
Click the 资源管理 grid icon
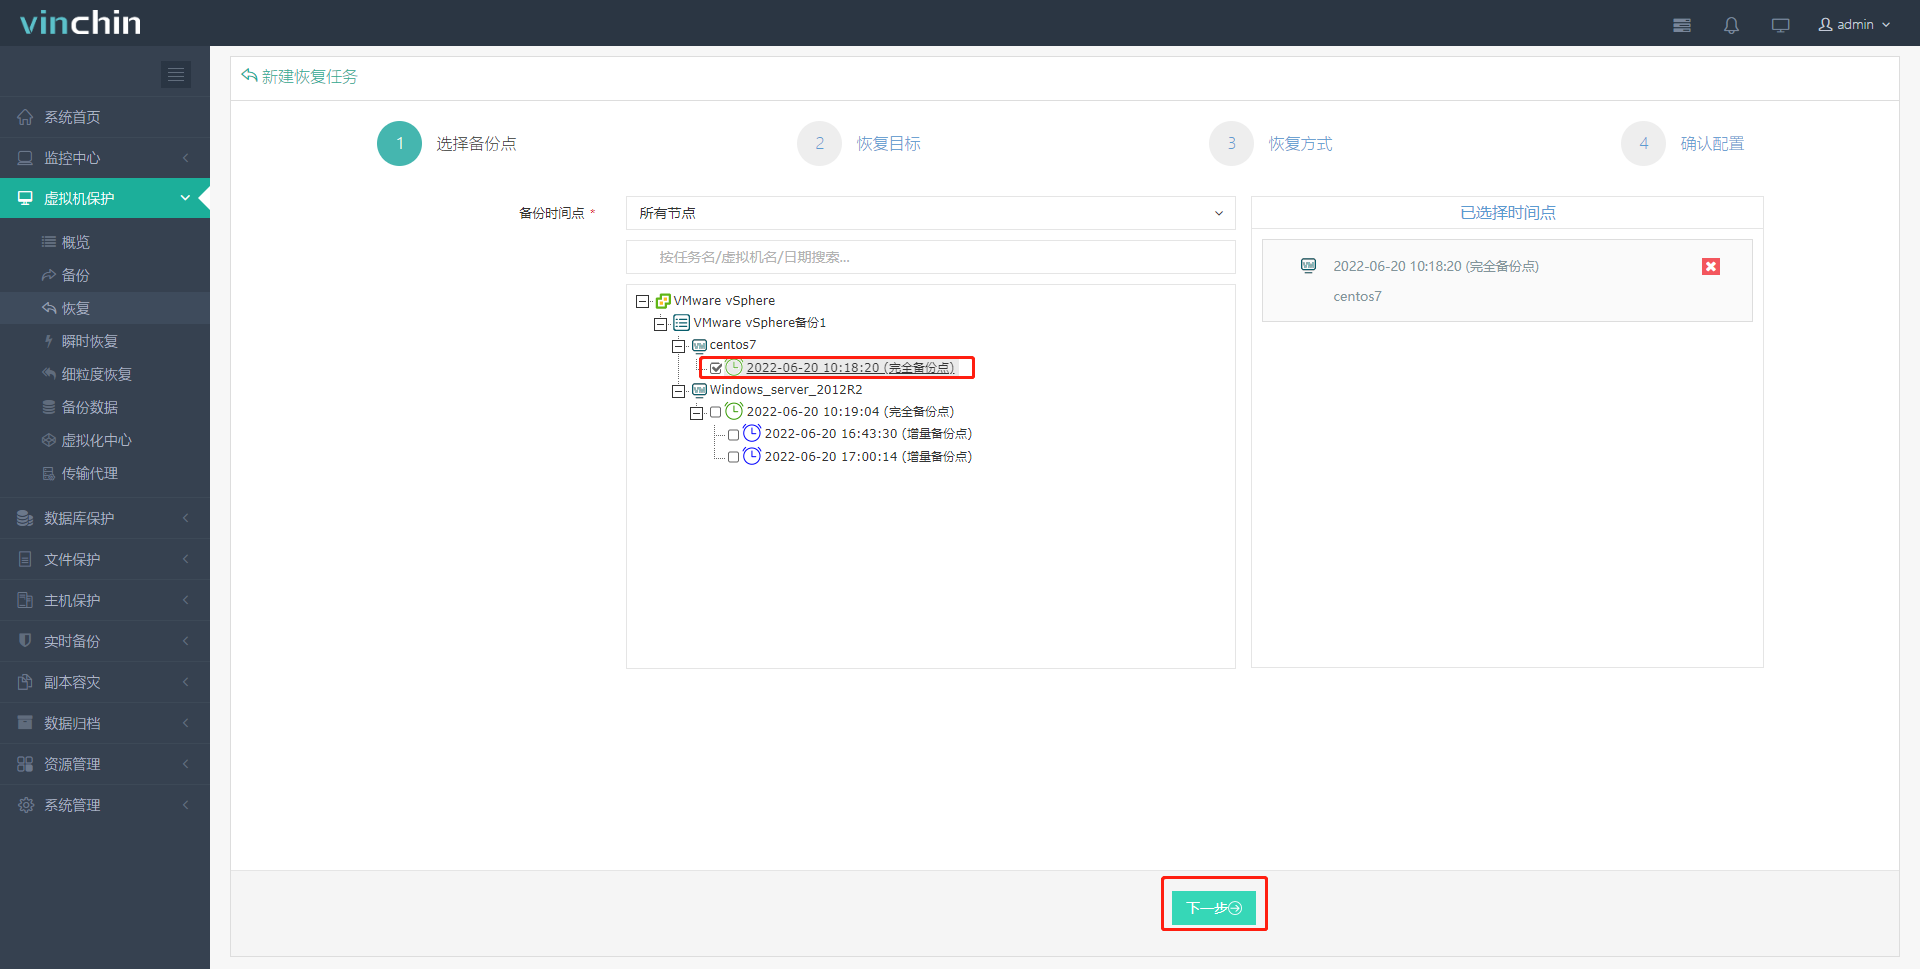click(x=25, y=764)
